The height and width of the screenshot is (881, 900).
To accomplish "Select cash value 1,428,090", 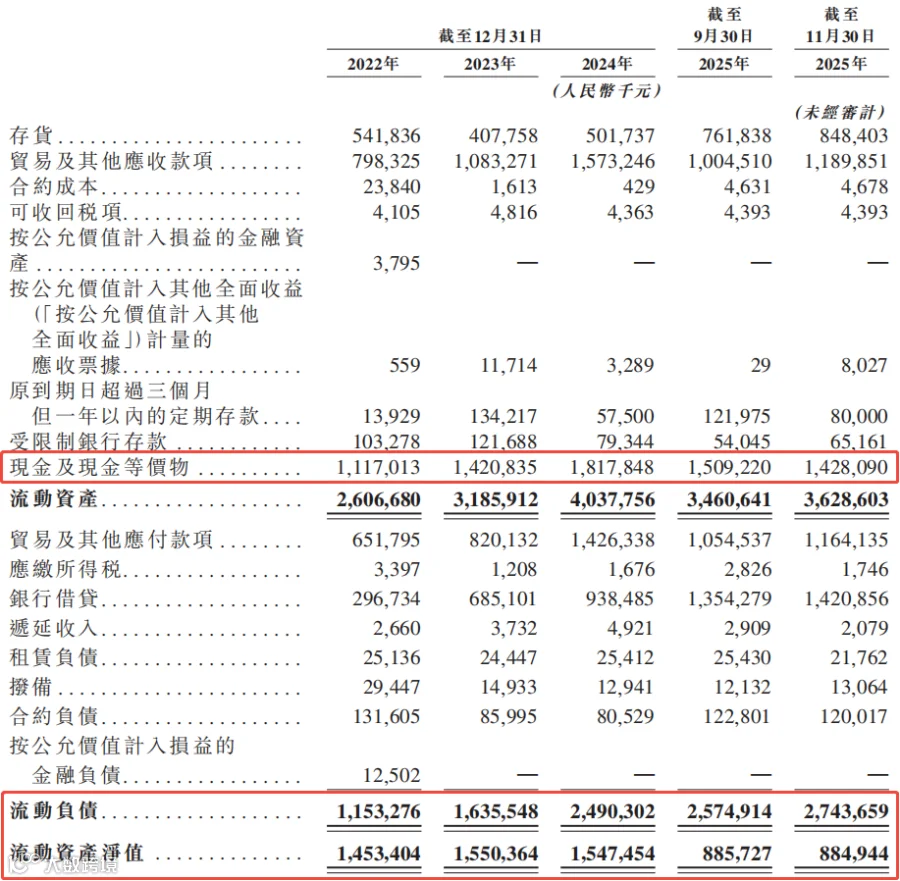I will point(846,467).
